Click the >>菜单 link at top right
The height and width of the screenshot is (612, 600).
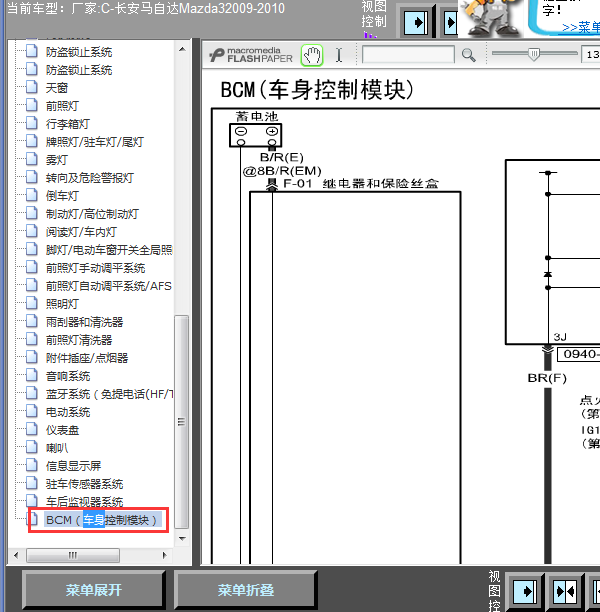coord(581,27)
